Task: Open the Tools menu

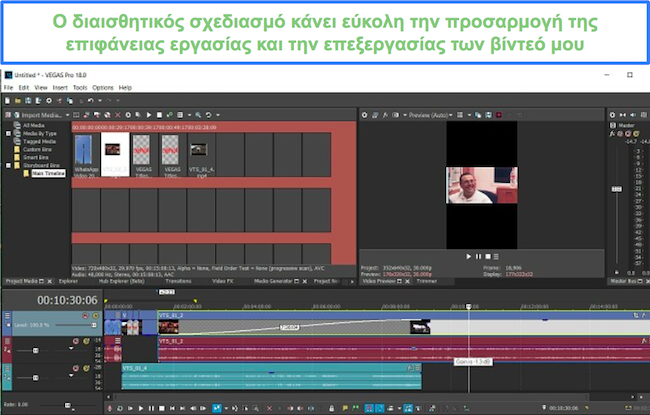Action: coord(80,87)
